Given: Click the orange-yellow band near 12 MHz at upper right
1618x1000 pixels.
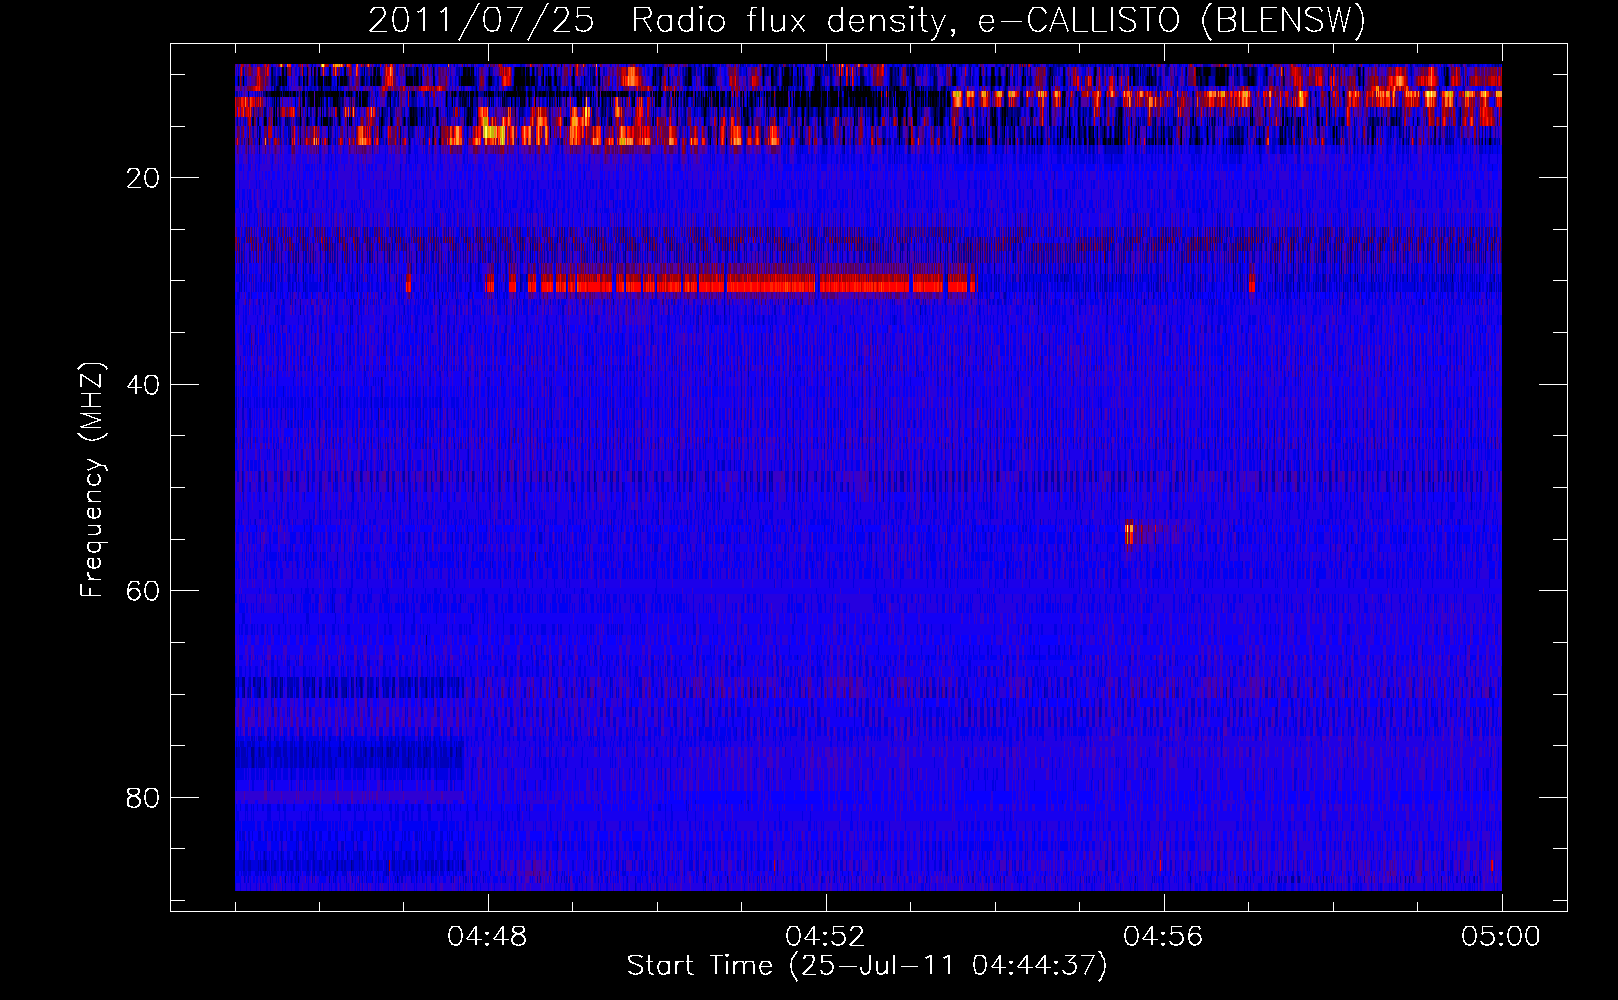Looking at the screenshot, I should click(1226, 98).
